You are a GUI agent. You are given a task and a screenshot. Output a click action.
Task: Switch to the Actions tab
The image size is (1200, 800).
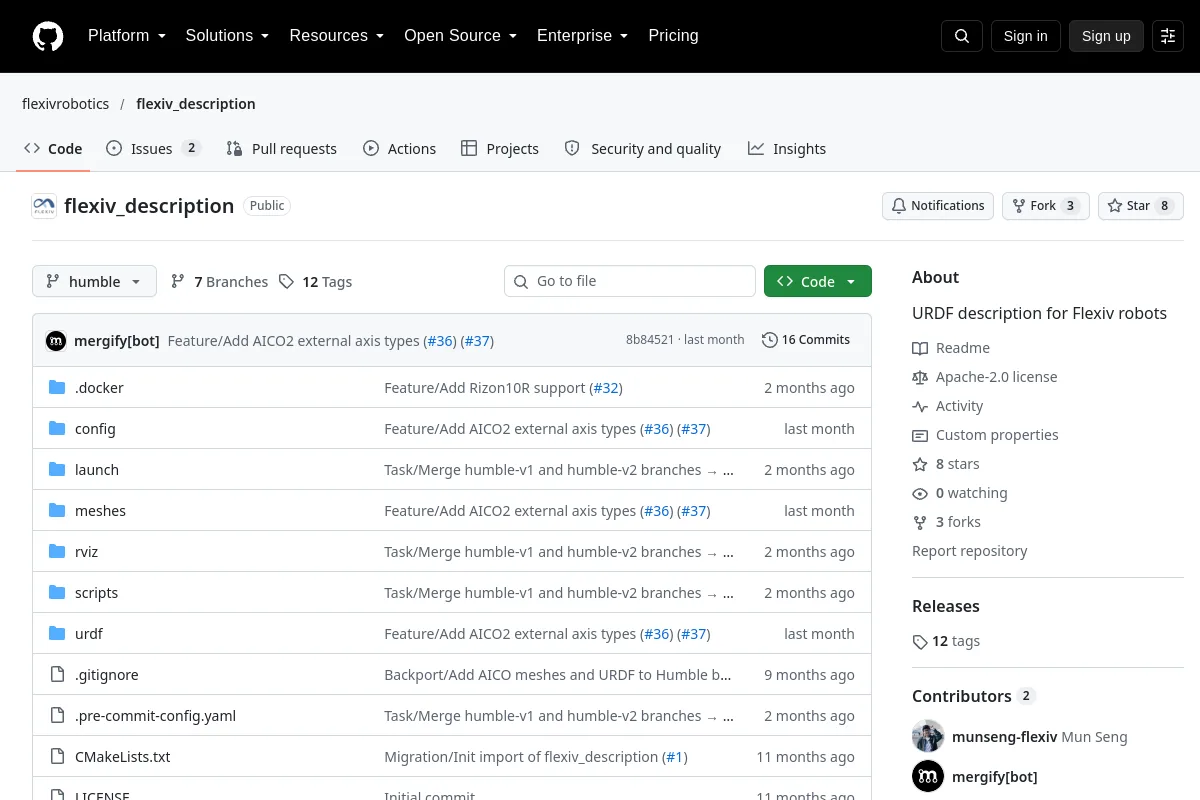399,149
